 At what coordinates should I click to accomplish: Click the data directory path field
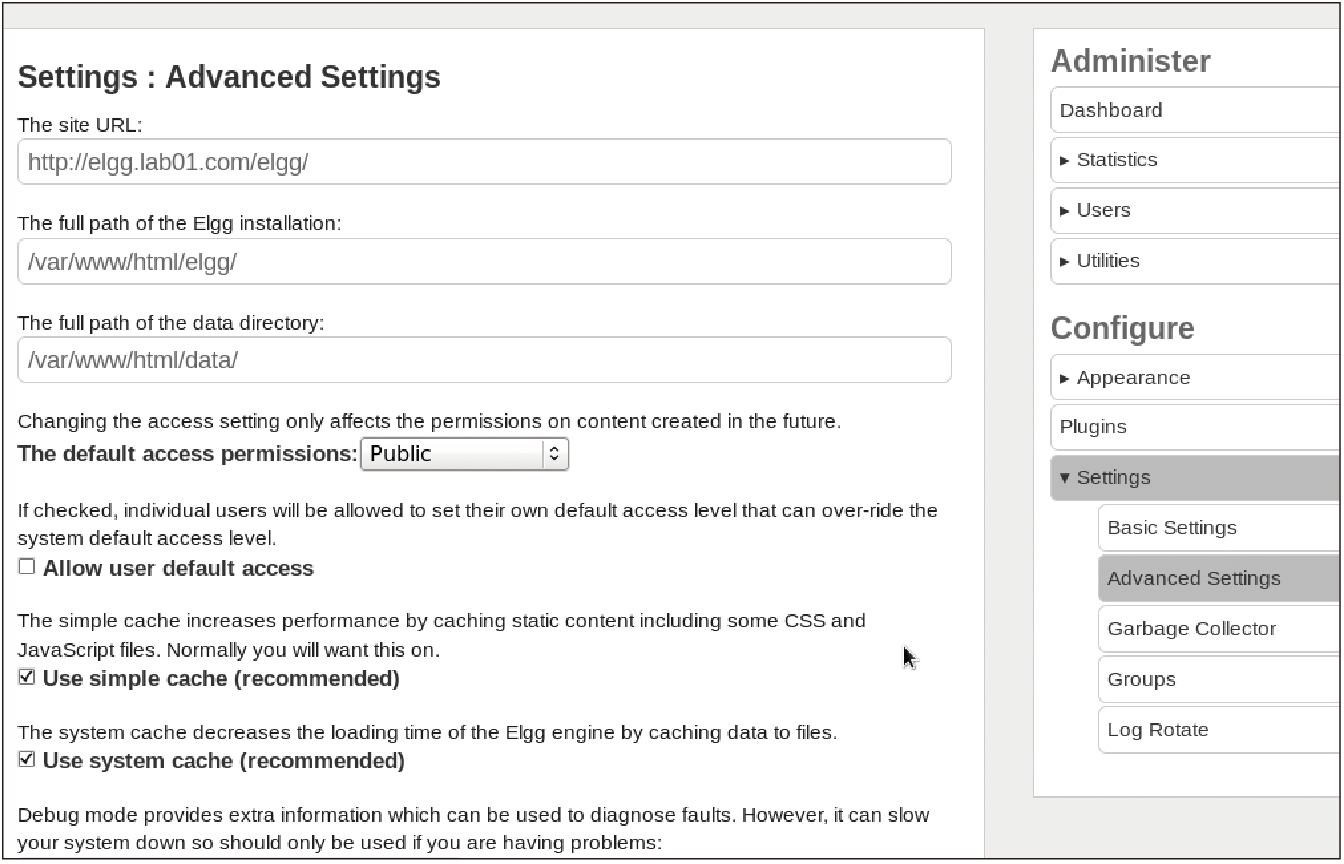tap(484, 360)
